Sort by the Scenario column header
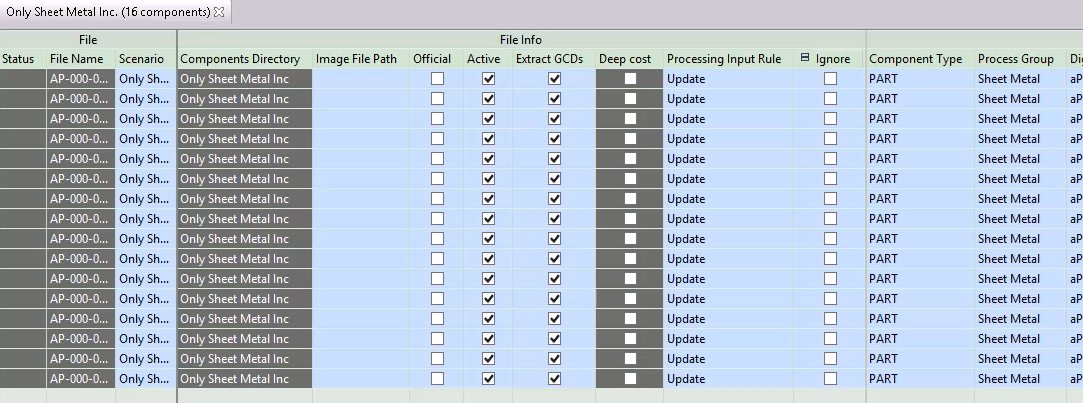 coord(141,59)
